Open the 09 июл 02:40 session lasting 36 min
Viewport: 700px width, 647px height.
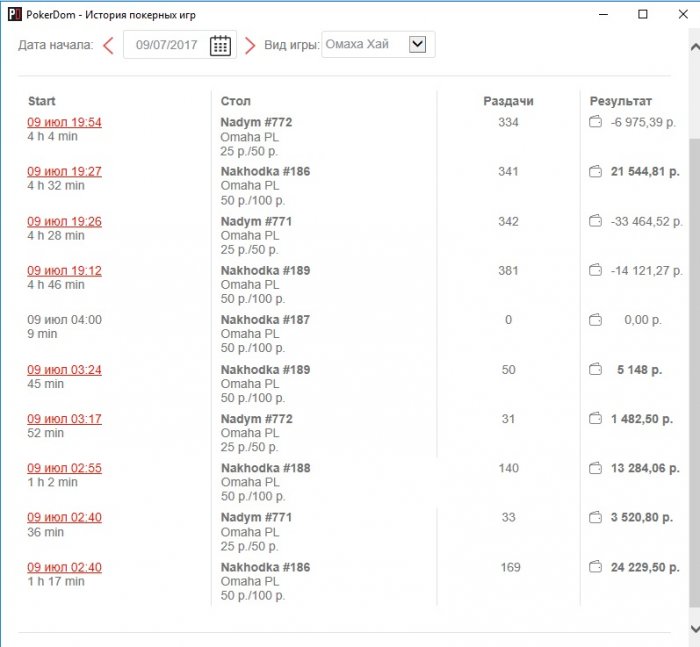tap(64, 517)
